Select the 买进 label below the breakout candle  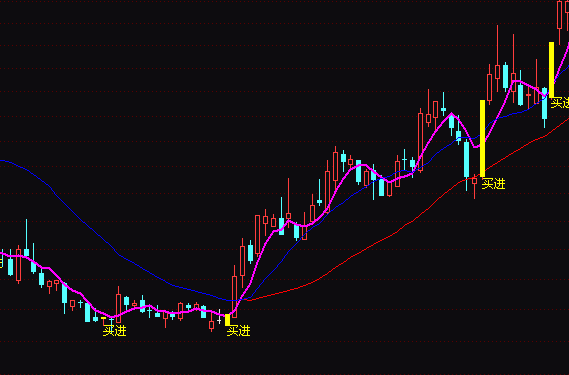238,331
